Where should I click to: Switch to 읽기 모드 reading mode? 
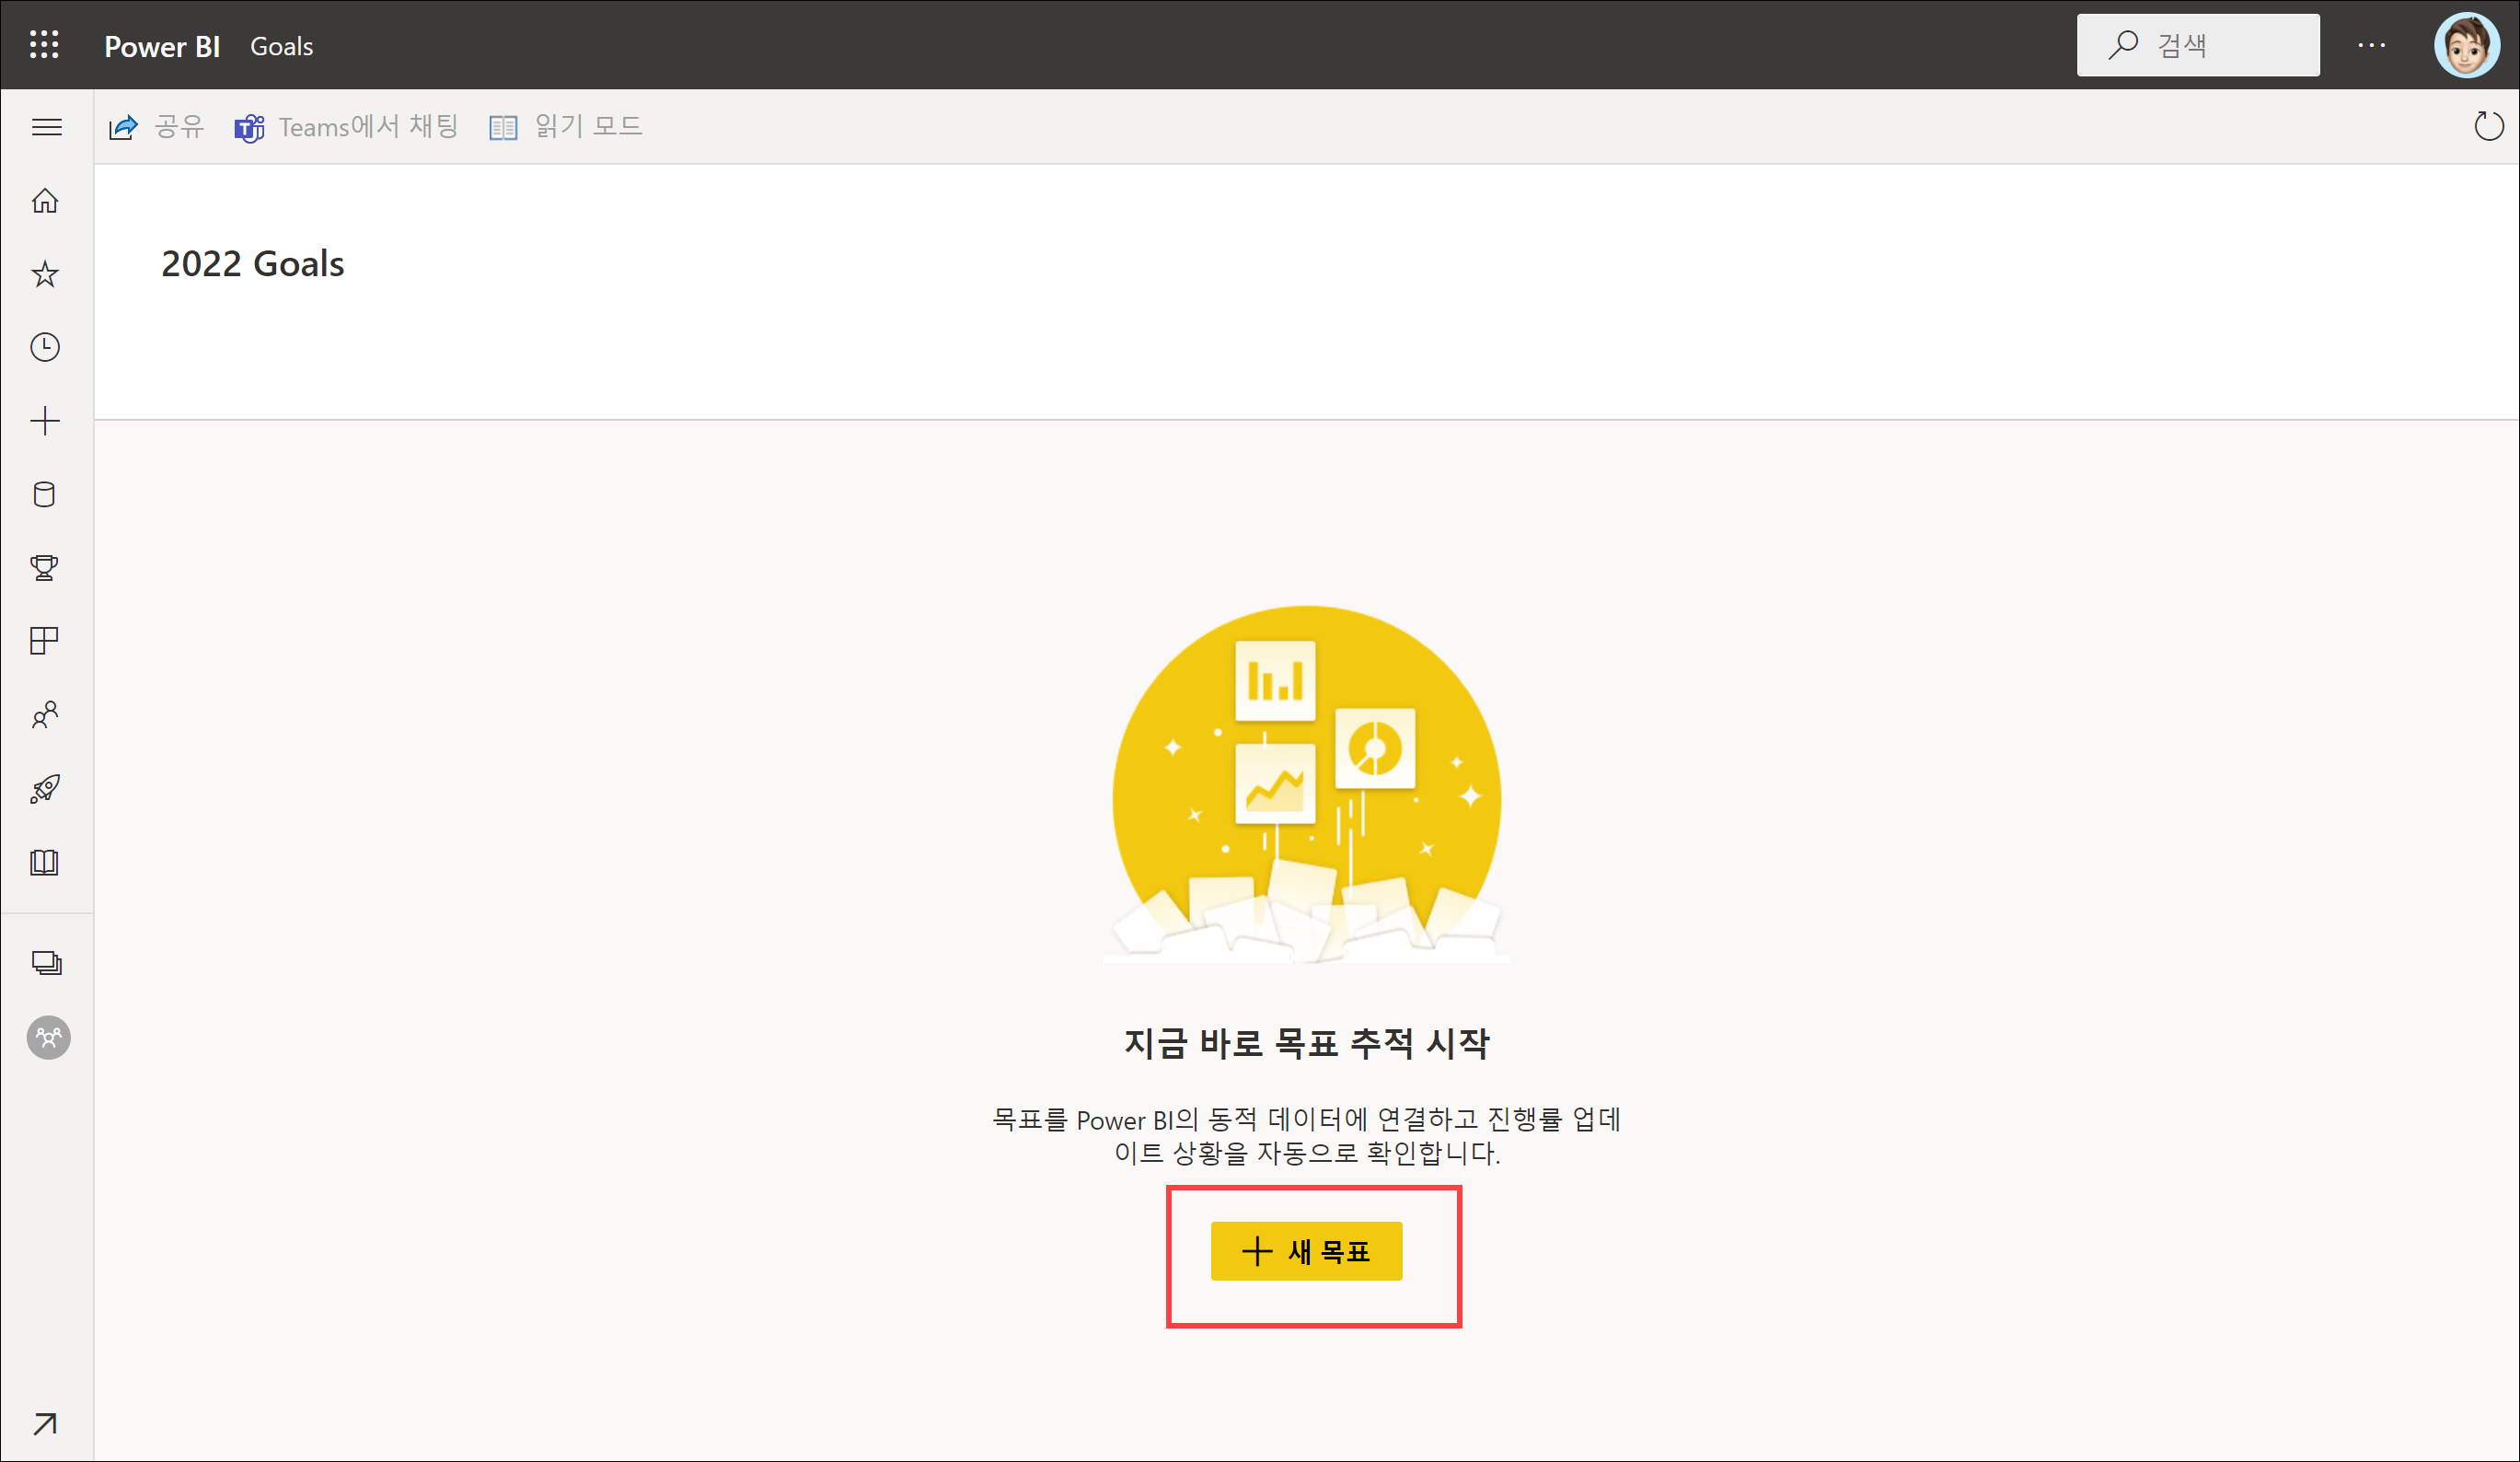(566, 127)
